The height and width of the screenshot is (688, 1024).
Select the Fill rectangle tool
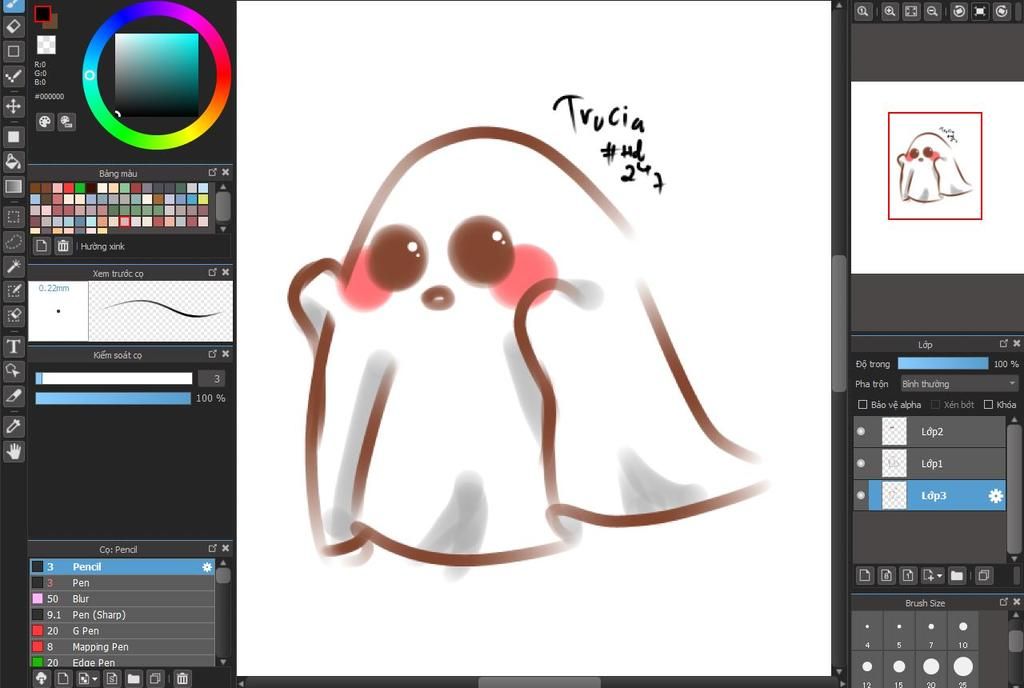tap(13, 136)
